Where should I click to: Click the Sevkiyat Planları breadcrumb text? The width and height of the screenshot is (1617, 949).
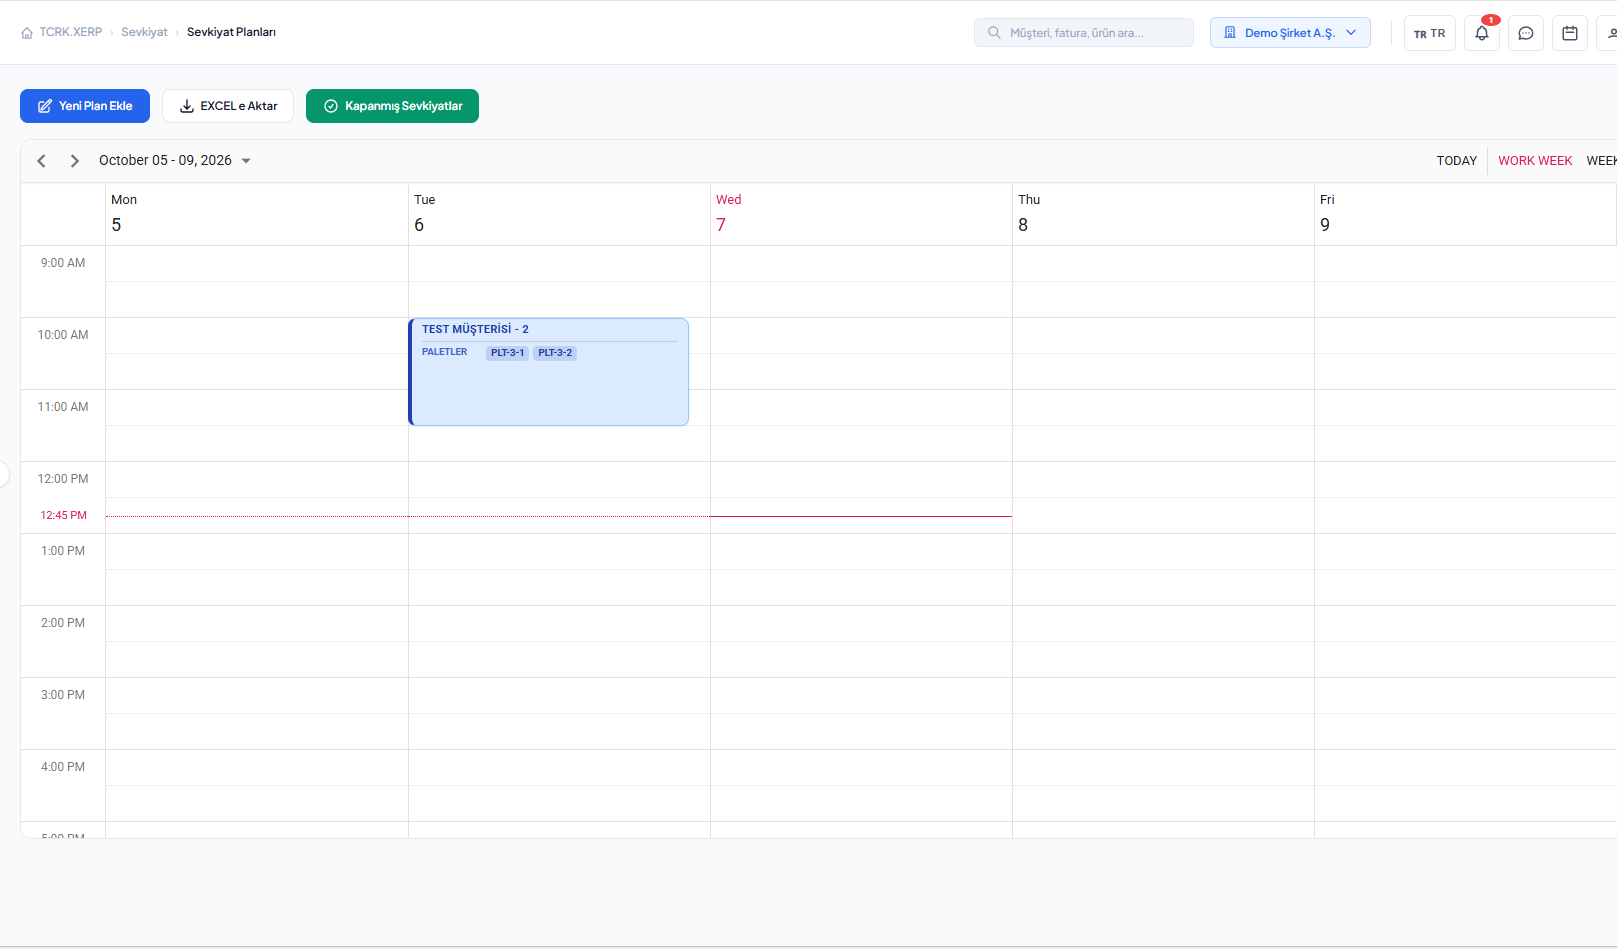pyautogui.click(x=231, y=33)
